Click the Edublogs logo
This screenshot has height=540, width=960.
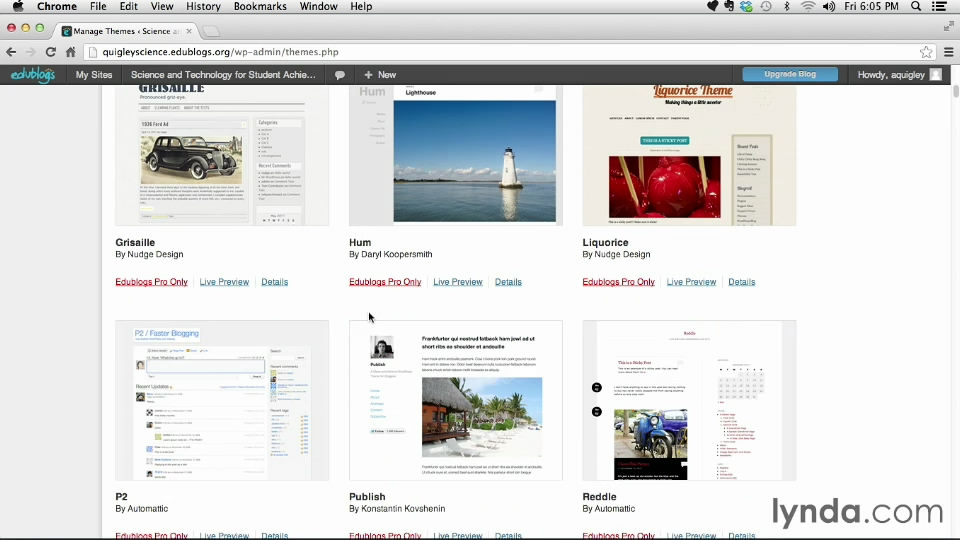33,75
